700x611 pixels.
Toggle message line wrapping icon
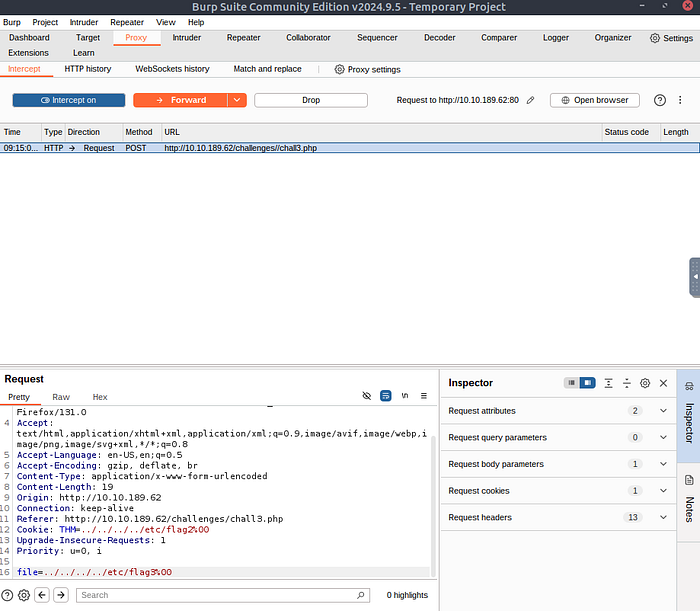click(386, 396)
